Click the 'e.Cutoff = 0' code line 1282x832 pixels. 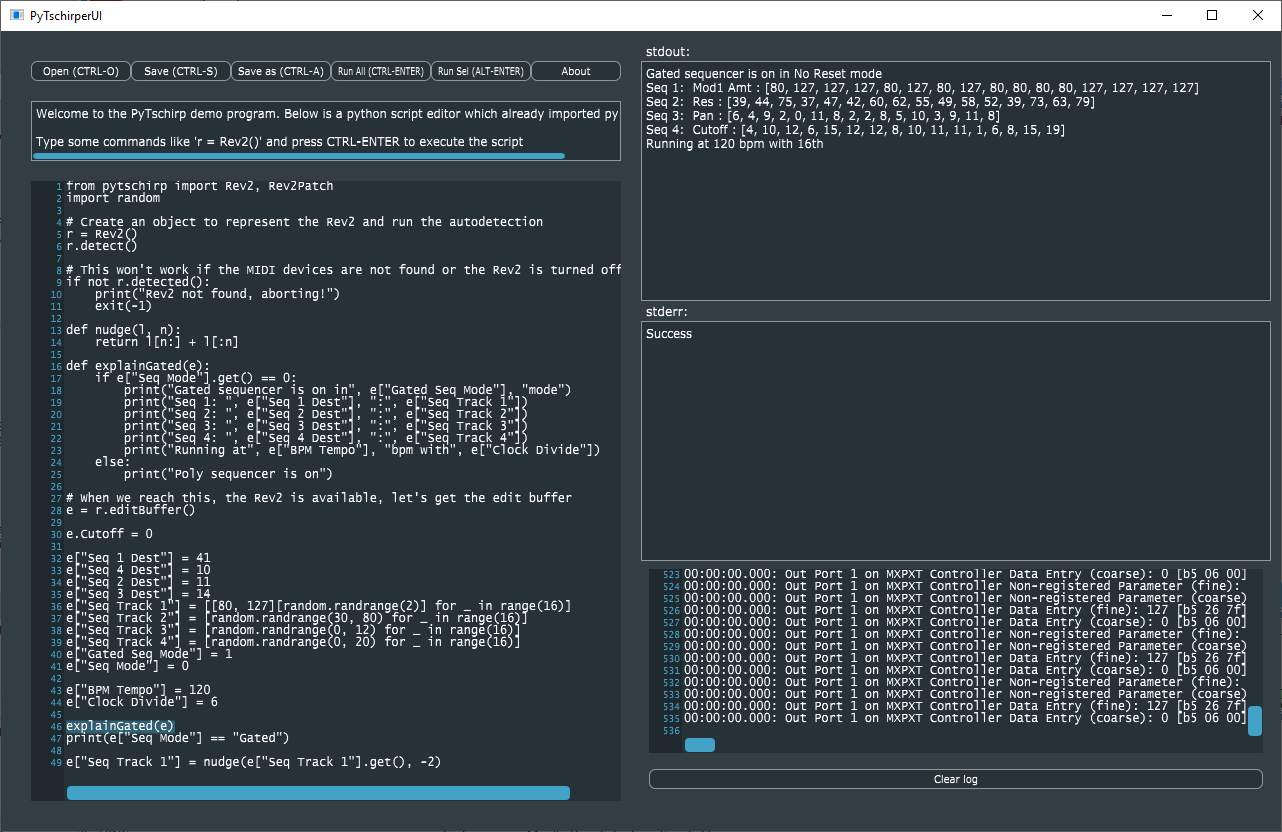[x=109, y=534]
